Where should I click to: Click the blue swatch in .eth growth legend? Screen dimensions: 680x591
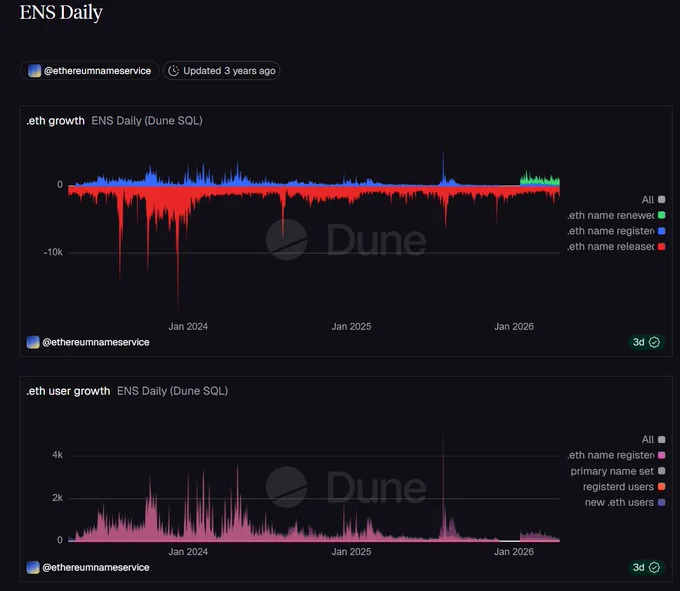[661, 231]
